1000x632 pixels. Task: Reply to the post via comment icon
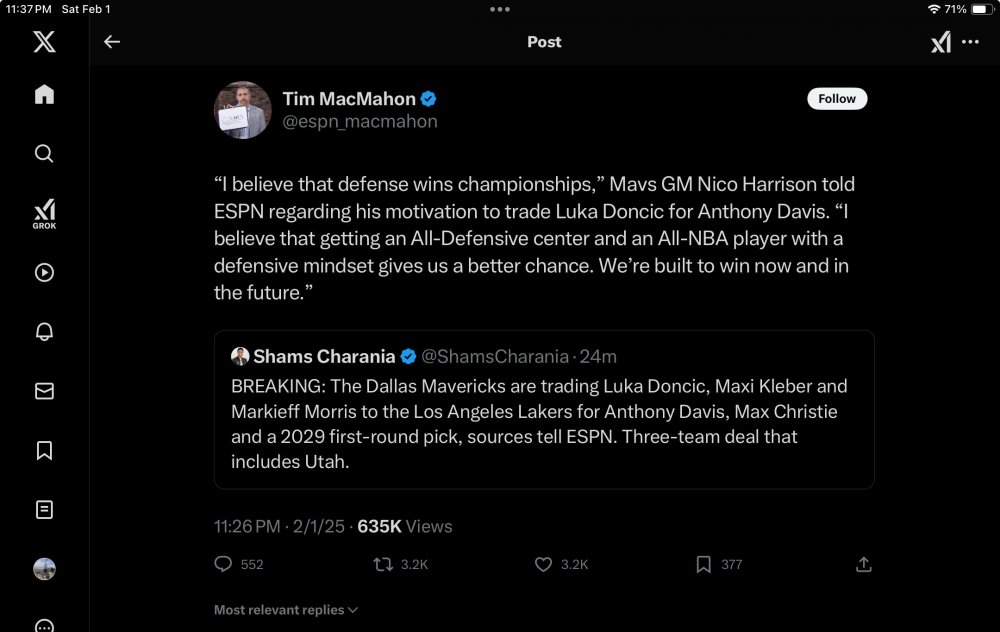pos(223,564)
